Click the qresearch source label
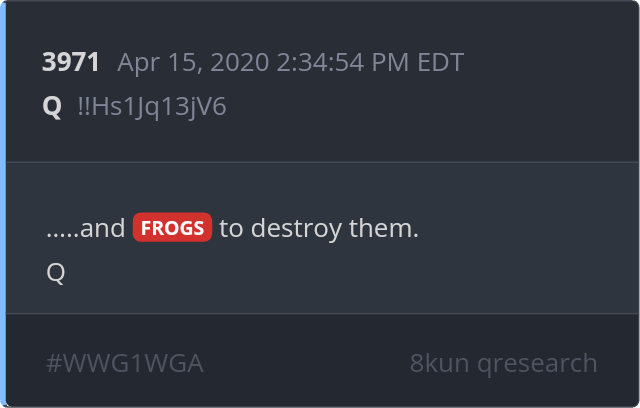 537,364
